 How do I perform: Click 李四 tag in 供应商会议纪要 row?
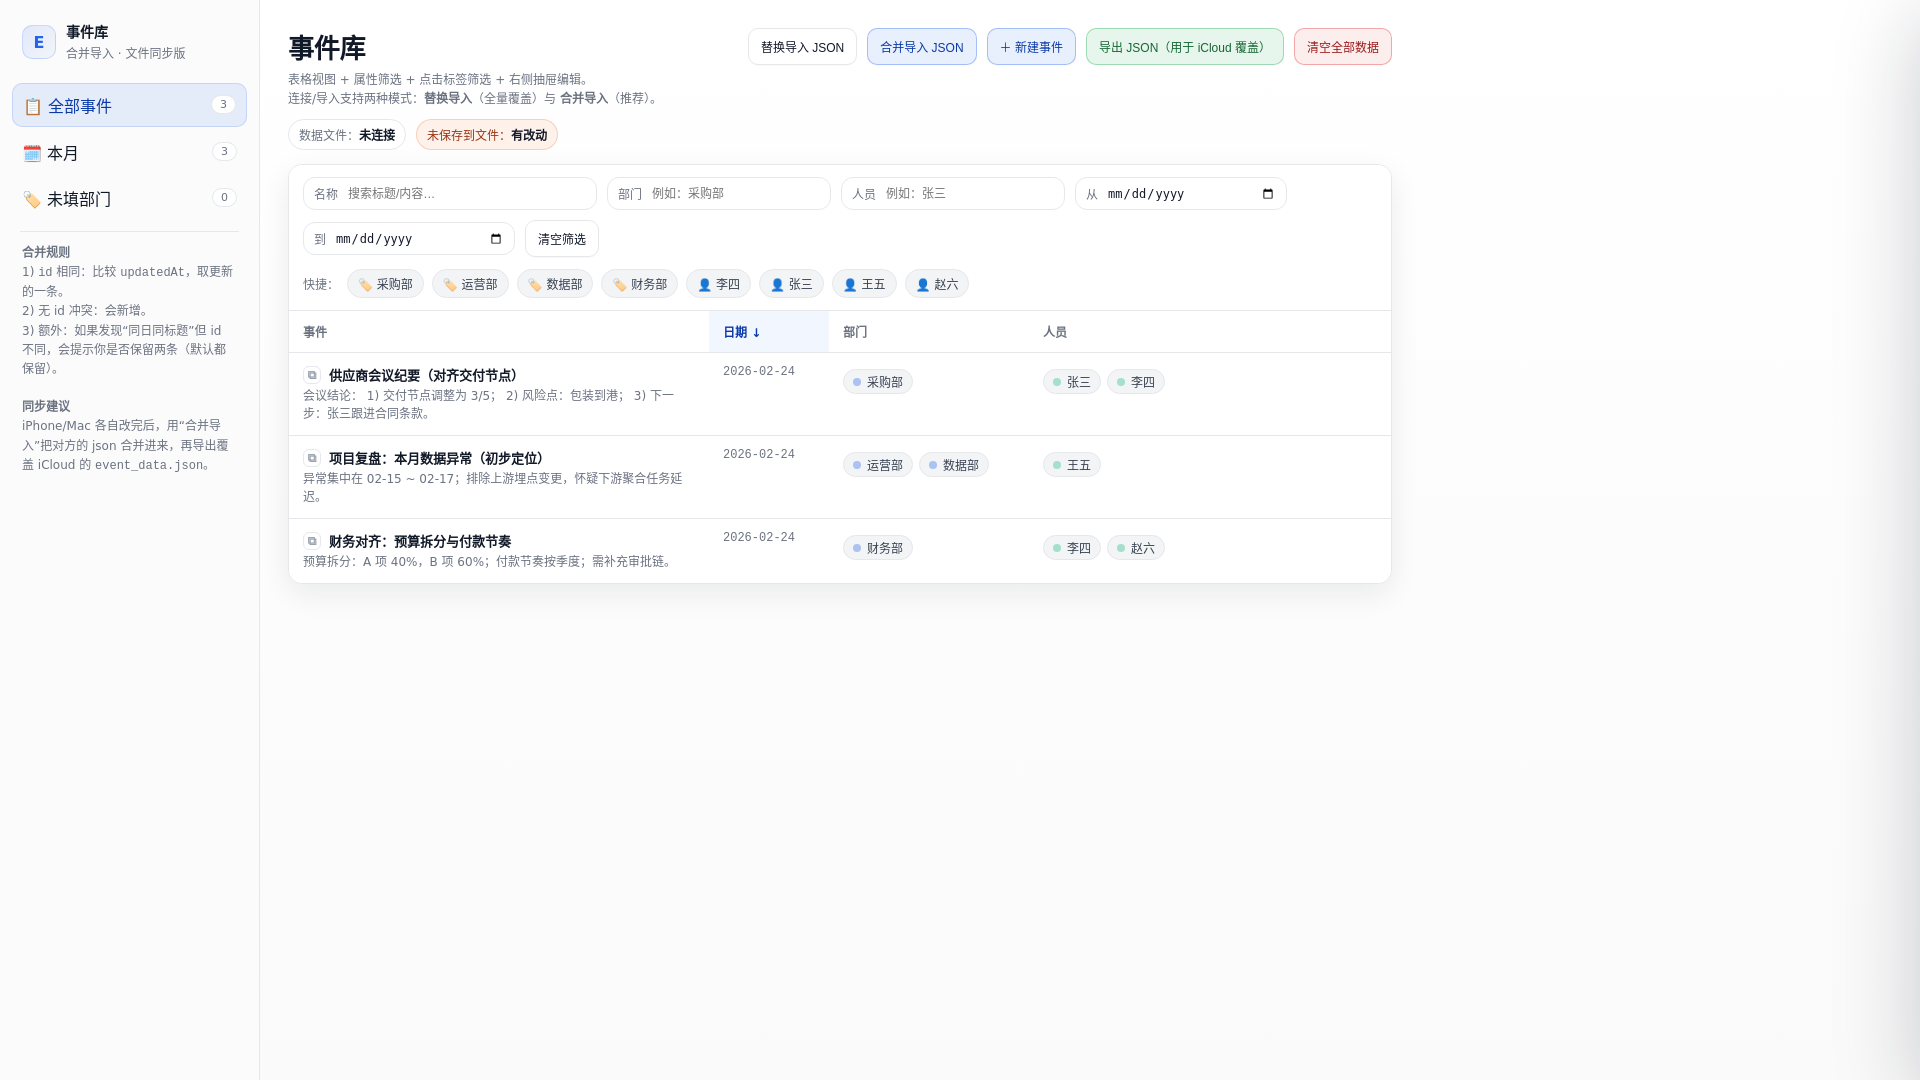1136,382
